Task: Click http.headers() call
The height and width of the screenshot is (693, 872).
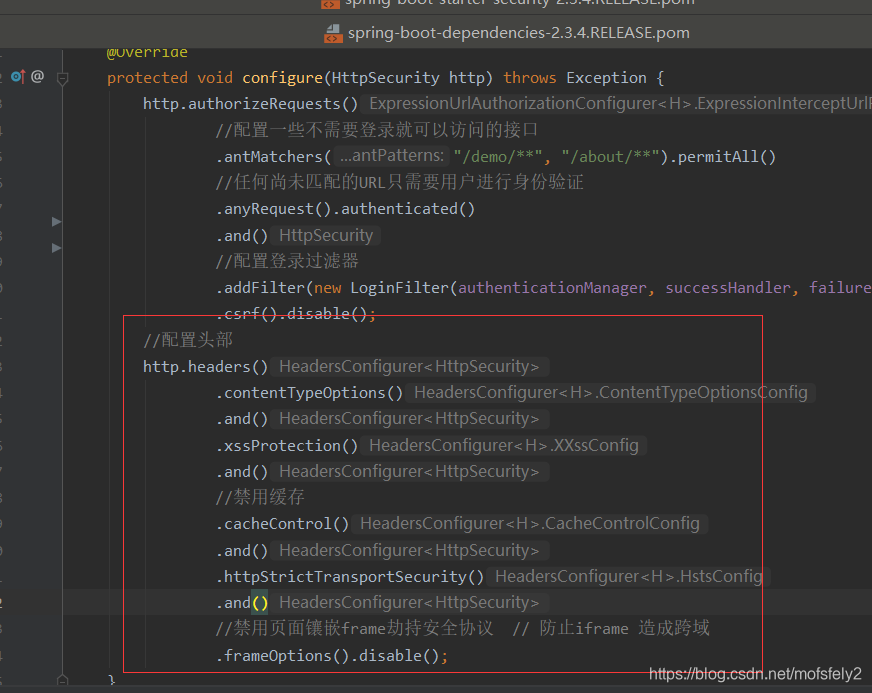Action: point(205,367)
